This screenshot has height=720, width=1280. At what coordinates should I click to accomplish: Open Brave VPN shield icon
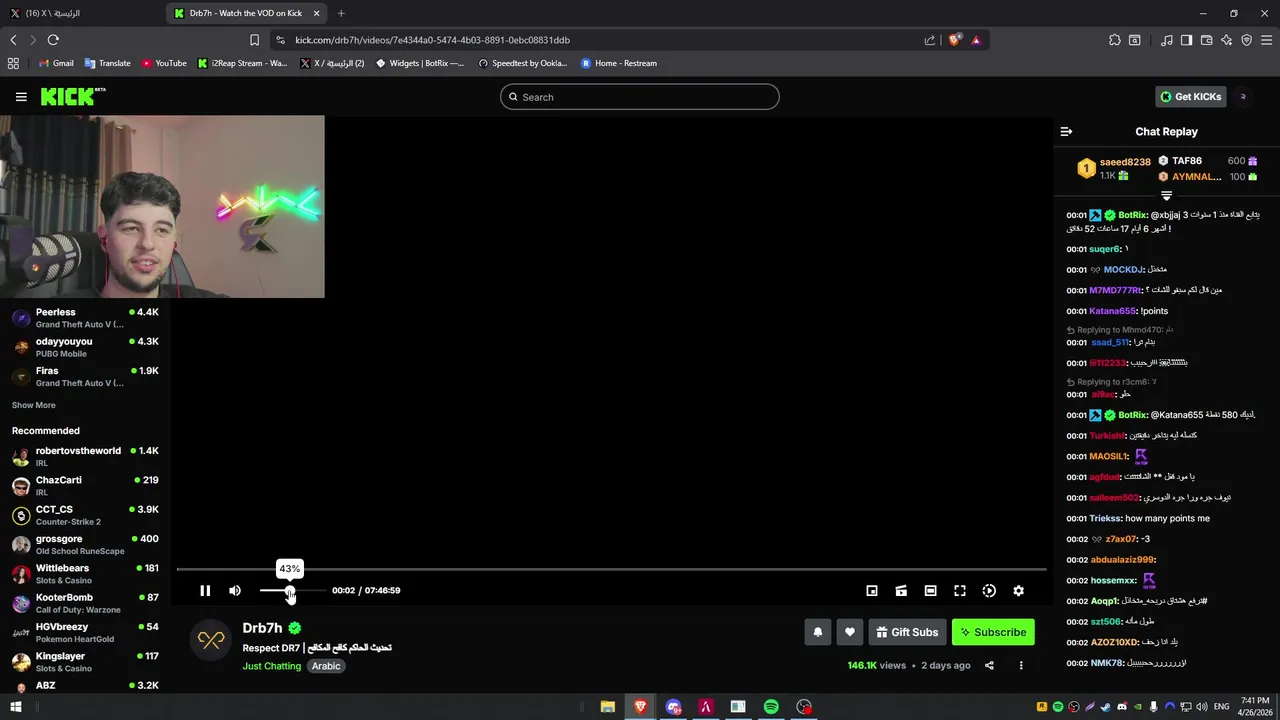(1247, 40)
